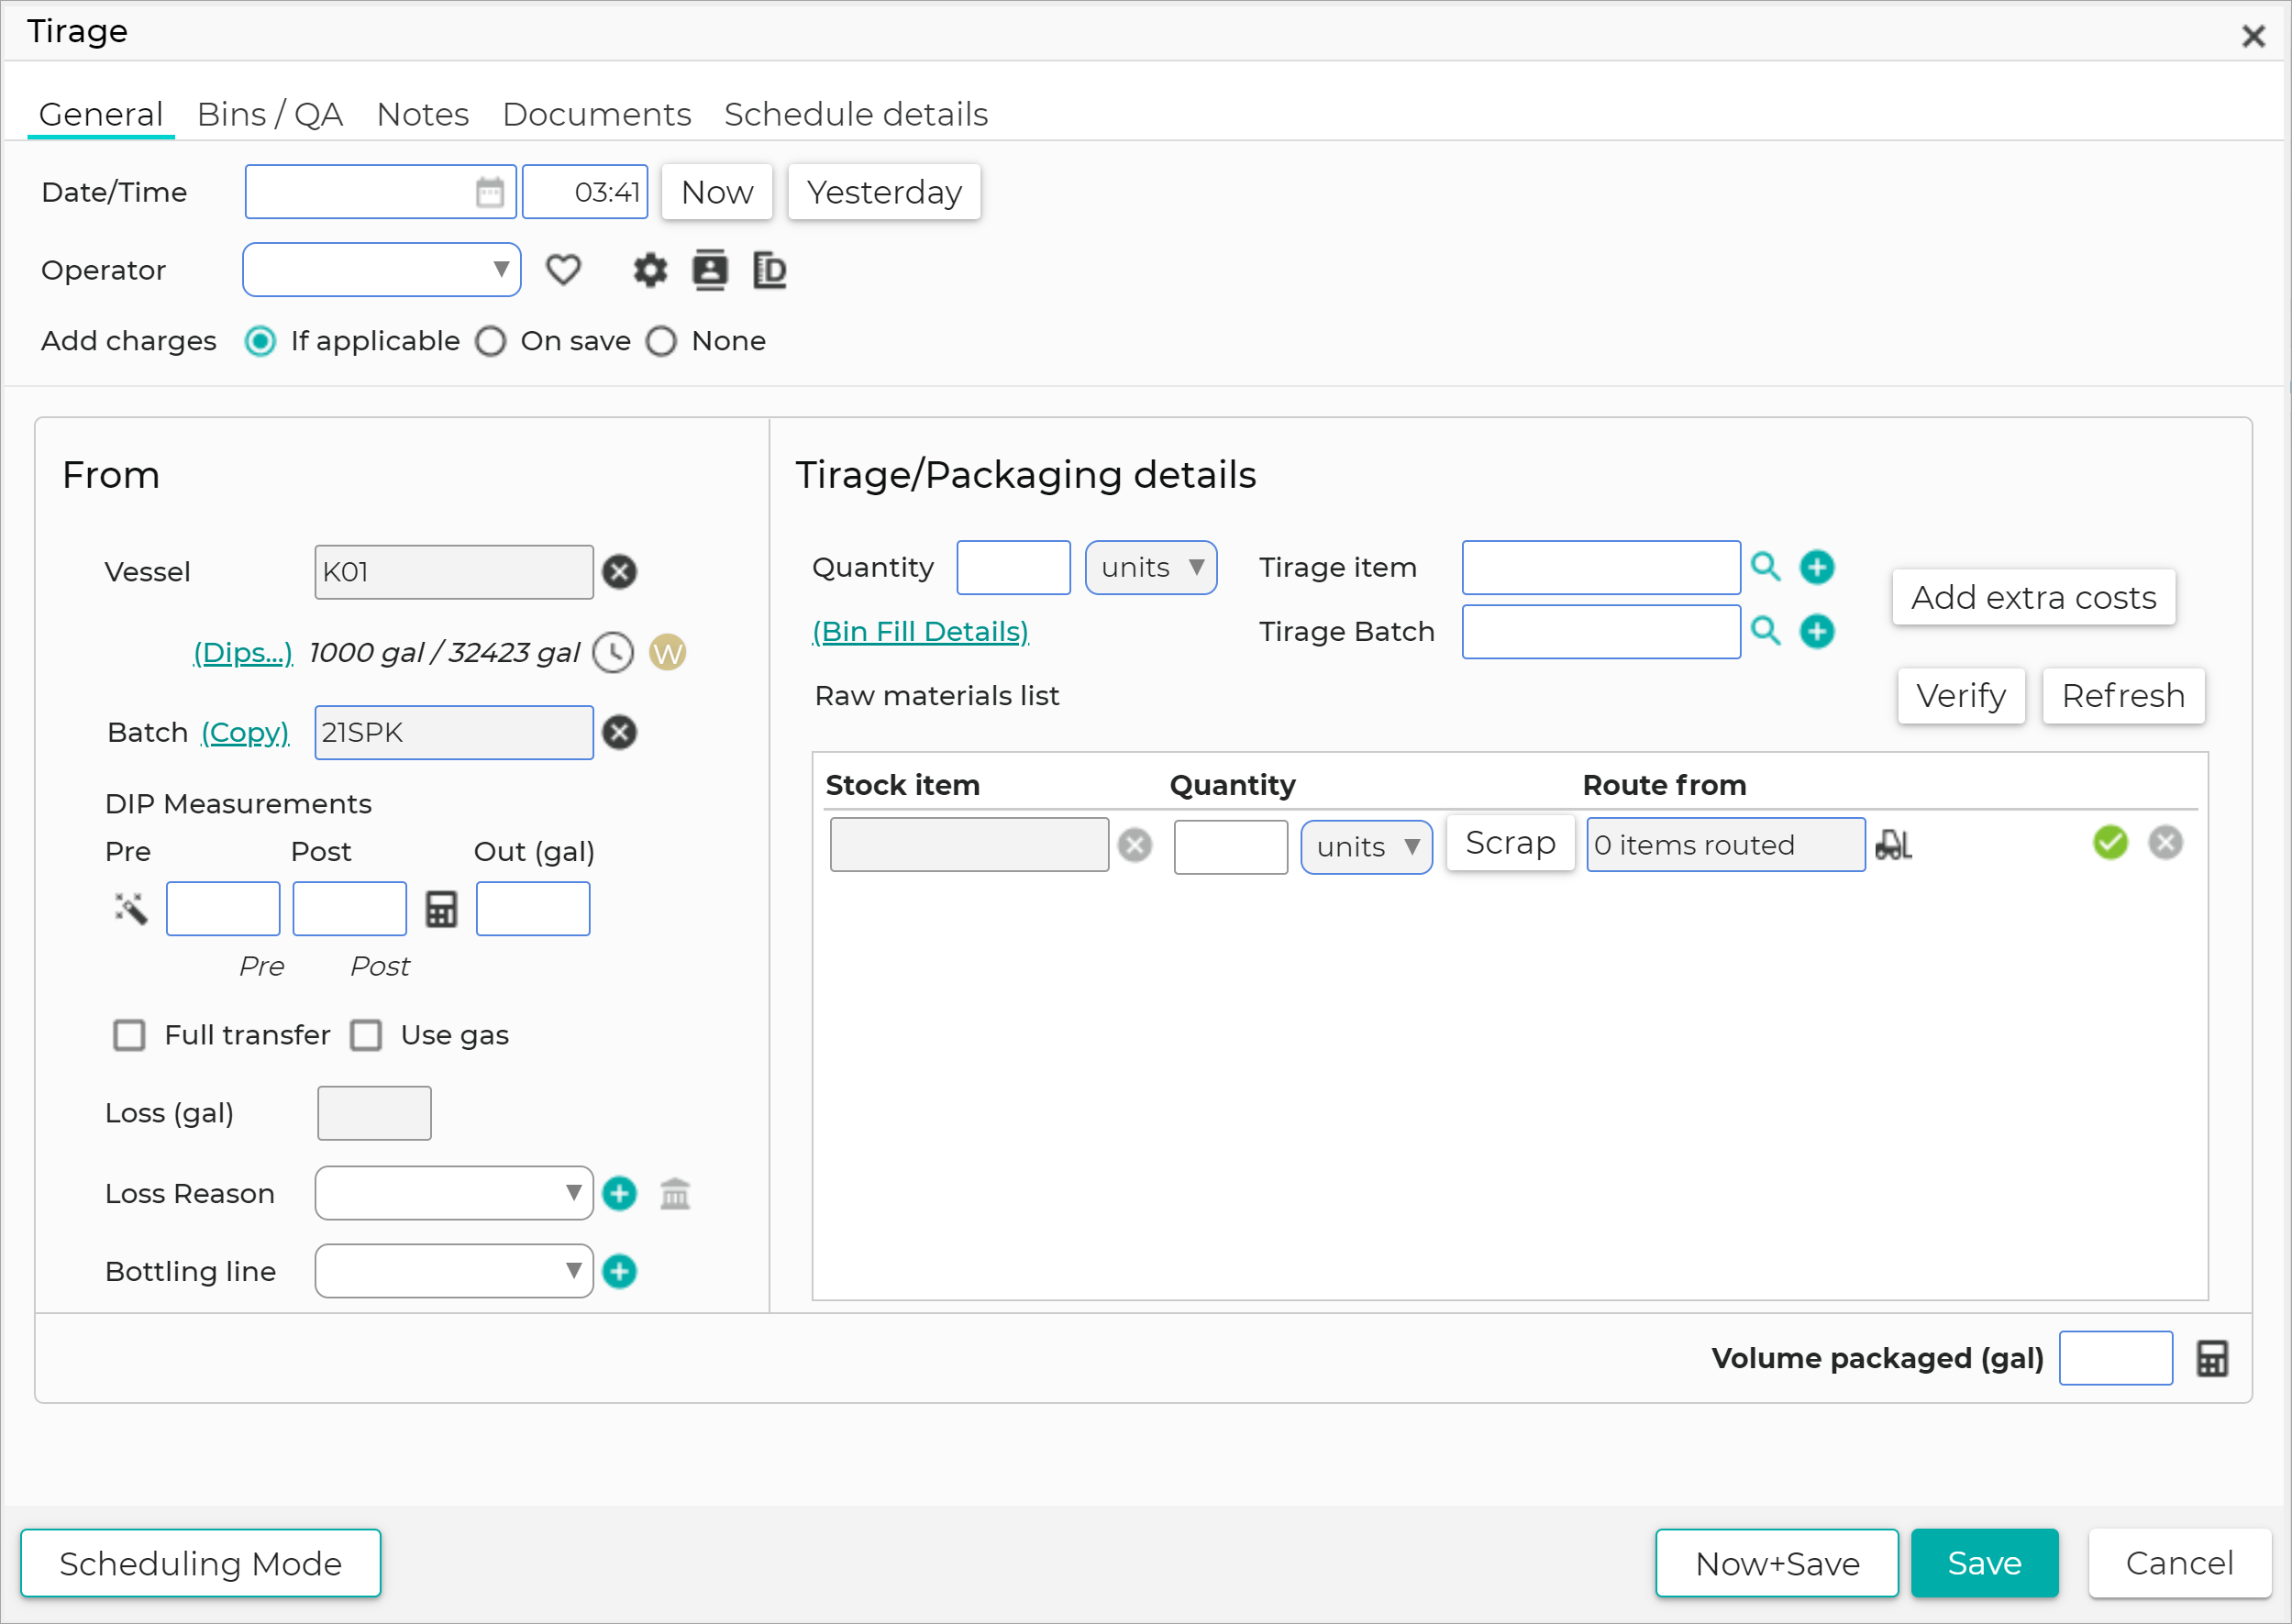Open the DIP measurements calculator icon
Screen dimensions: 2292x1624
pyautogui.click(x=441, y=909)
